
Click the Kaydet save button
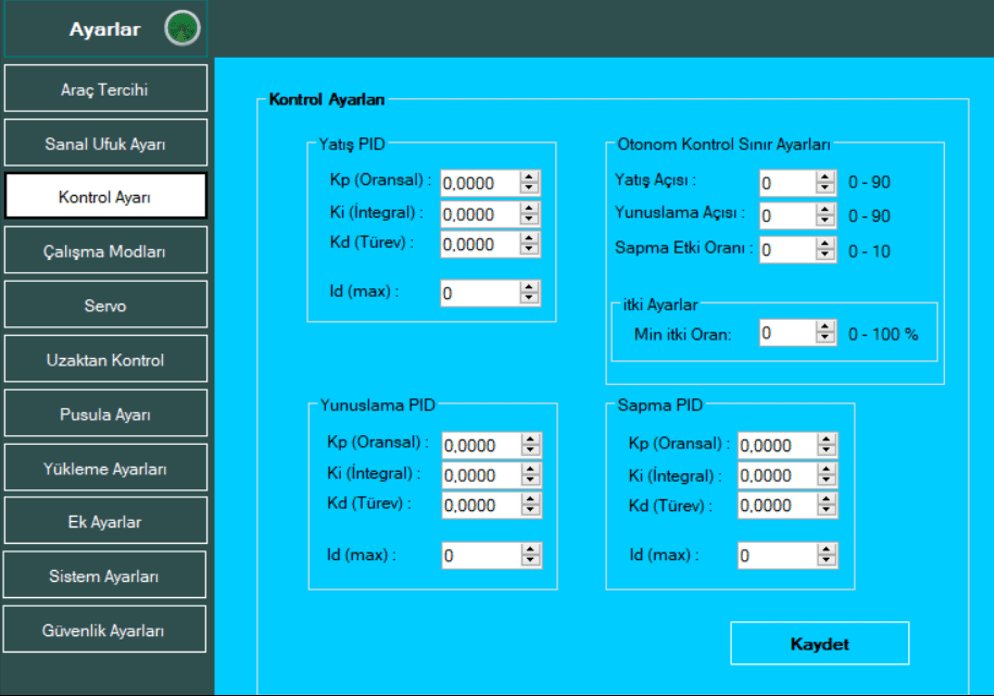[x=820, y=643]
